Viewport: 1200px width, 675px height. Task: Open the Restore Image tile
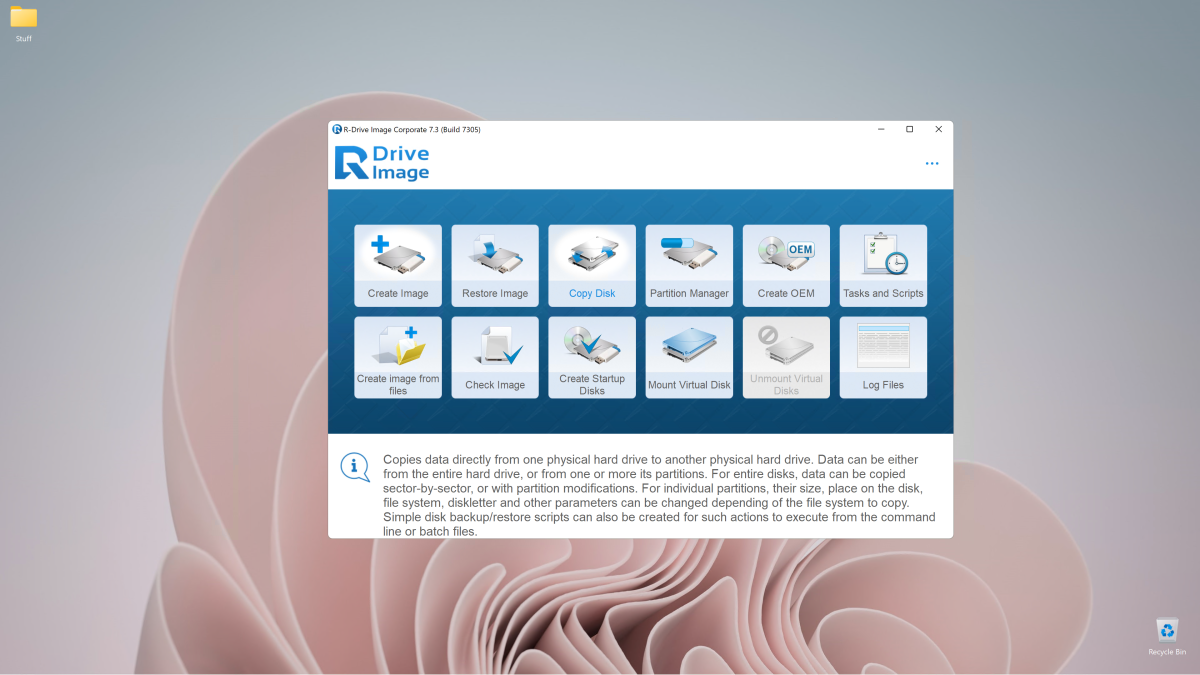495,265
